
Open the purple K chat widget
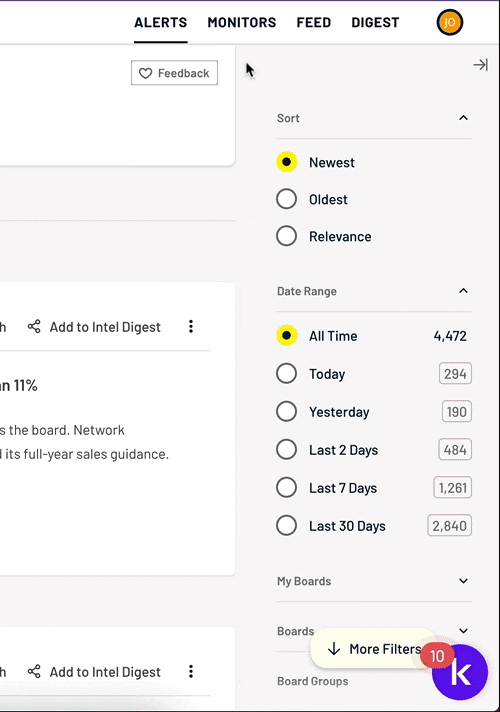tap(460, 672)
